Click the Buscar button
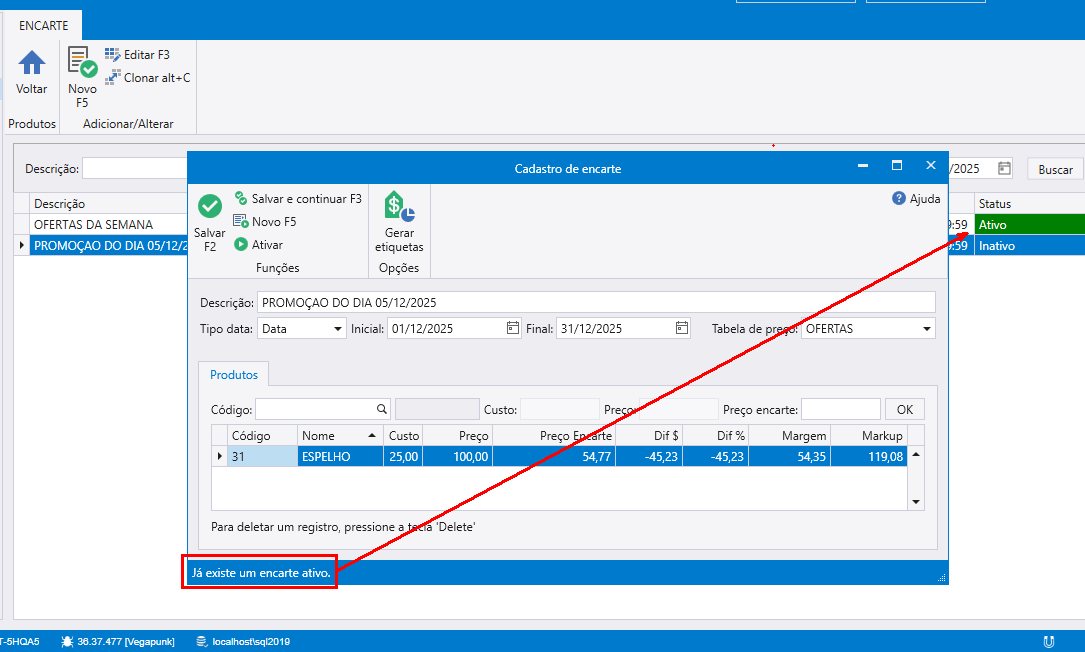Viewport: 1085px width, 652px height. [1054, 170]
